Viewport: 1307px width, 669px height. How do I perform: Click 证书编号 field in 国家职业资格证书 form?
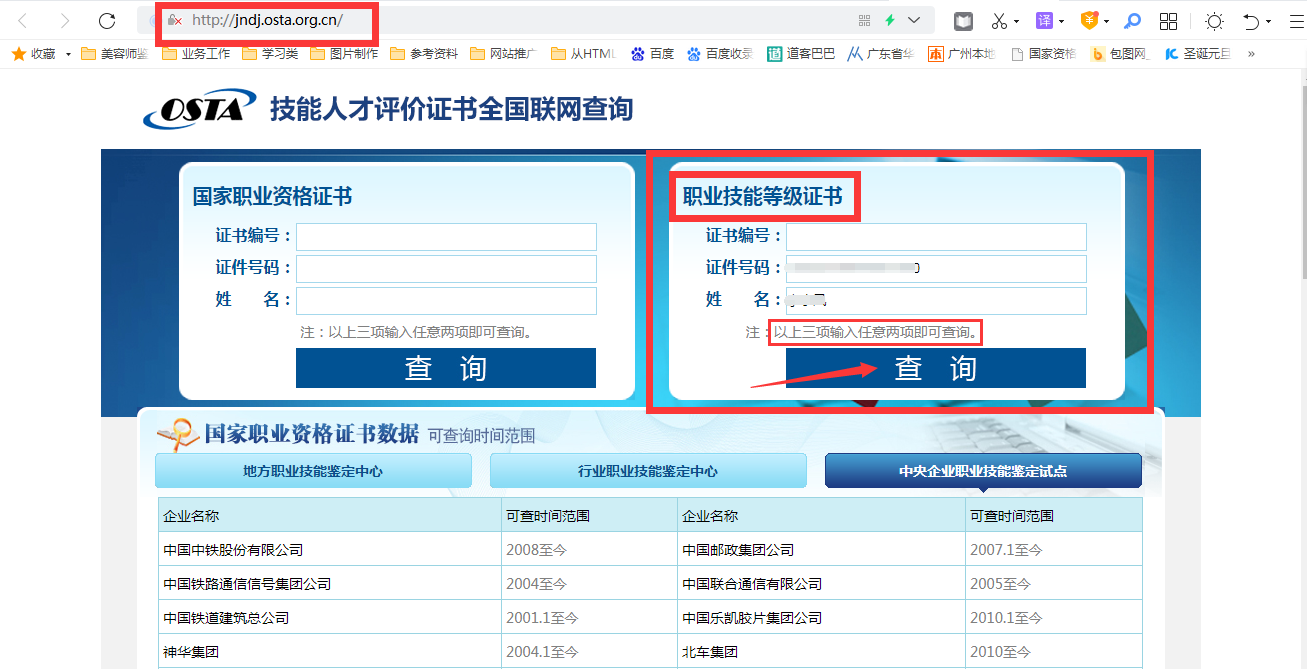pos(446,237)
